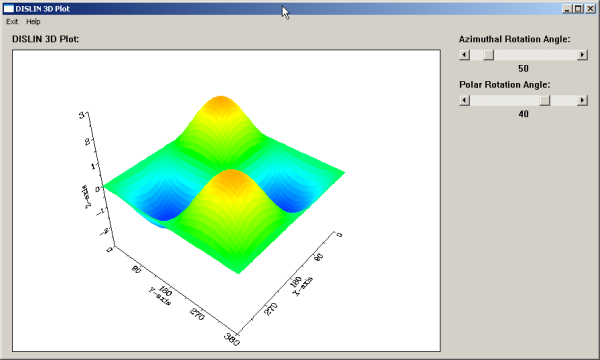Close the DISLIN 3D Plot window
Screen dimensions: 600x360
tap(590, 9)
